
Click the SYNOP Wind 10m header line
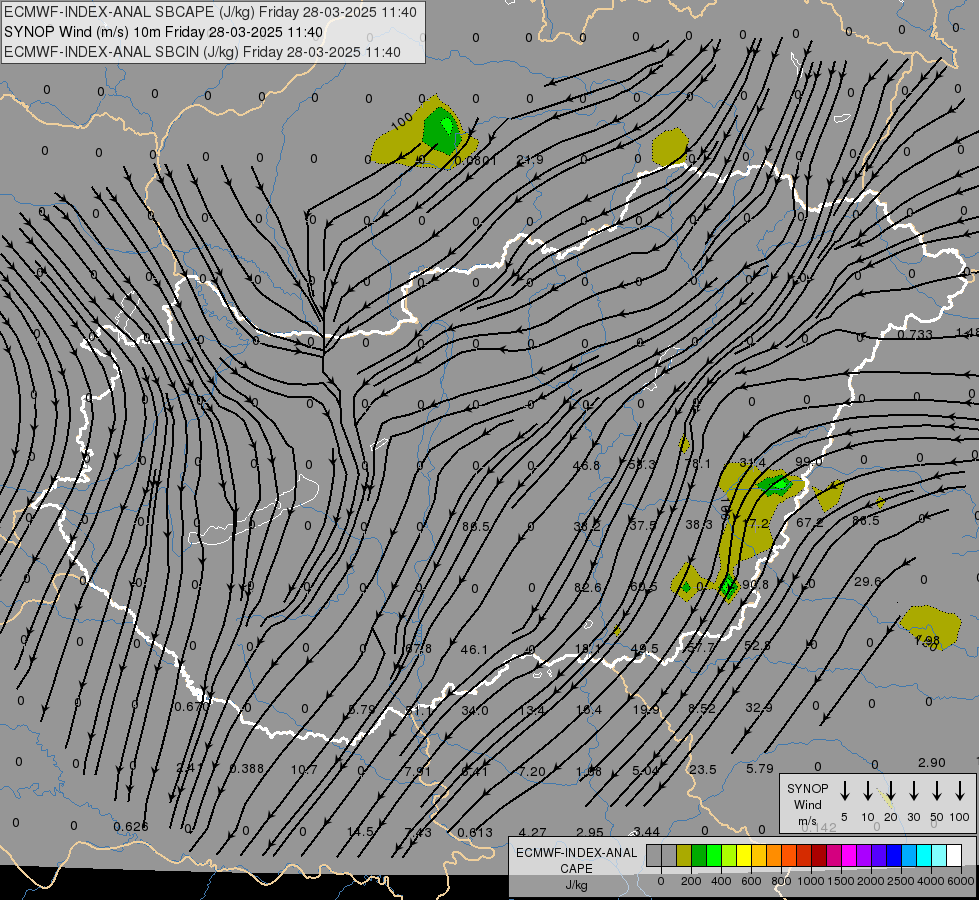163,32
